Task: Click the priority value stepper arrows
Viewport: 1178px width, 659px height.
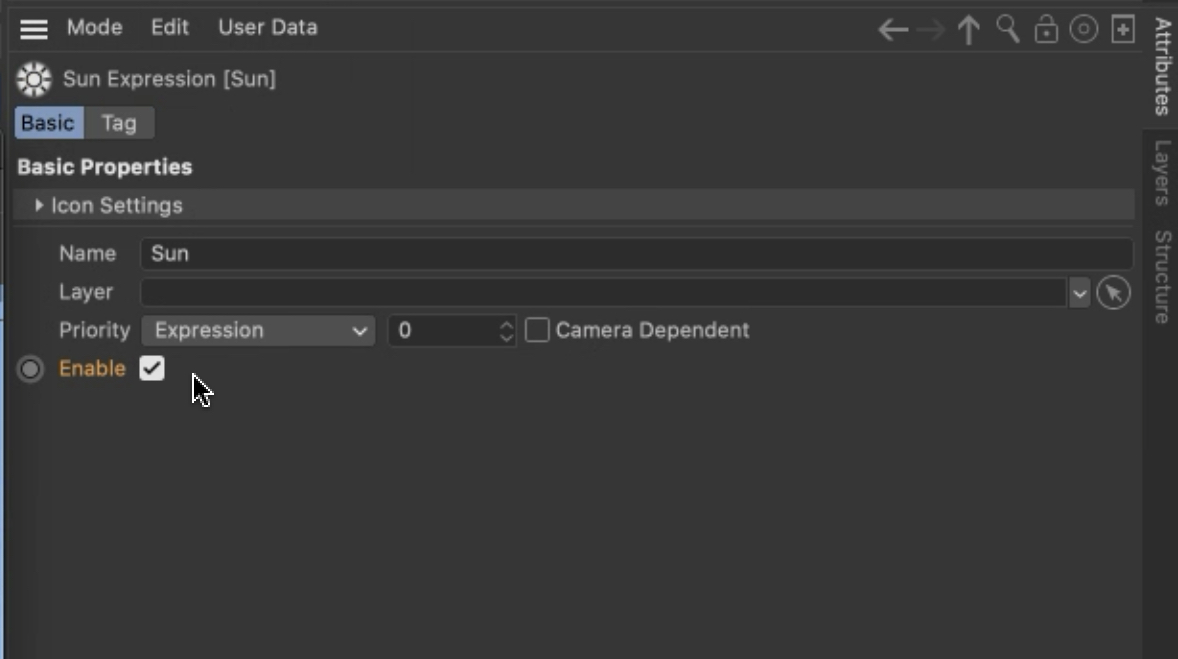Action: (506, 330)
